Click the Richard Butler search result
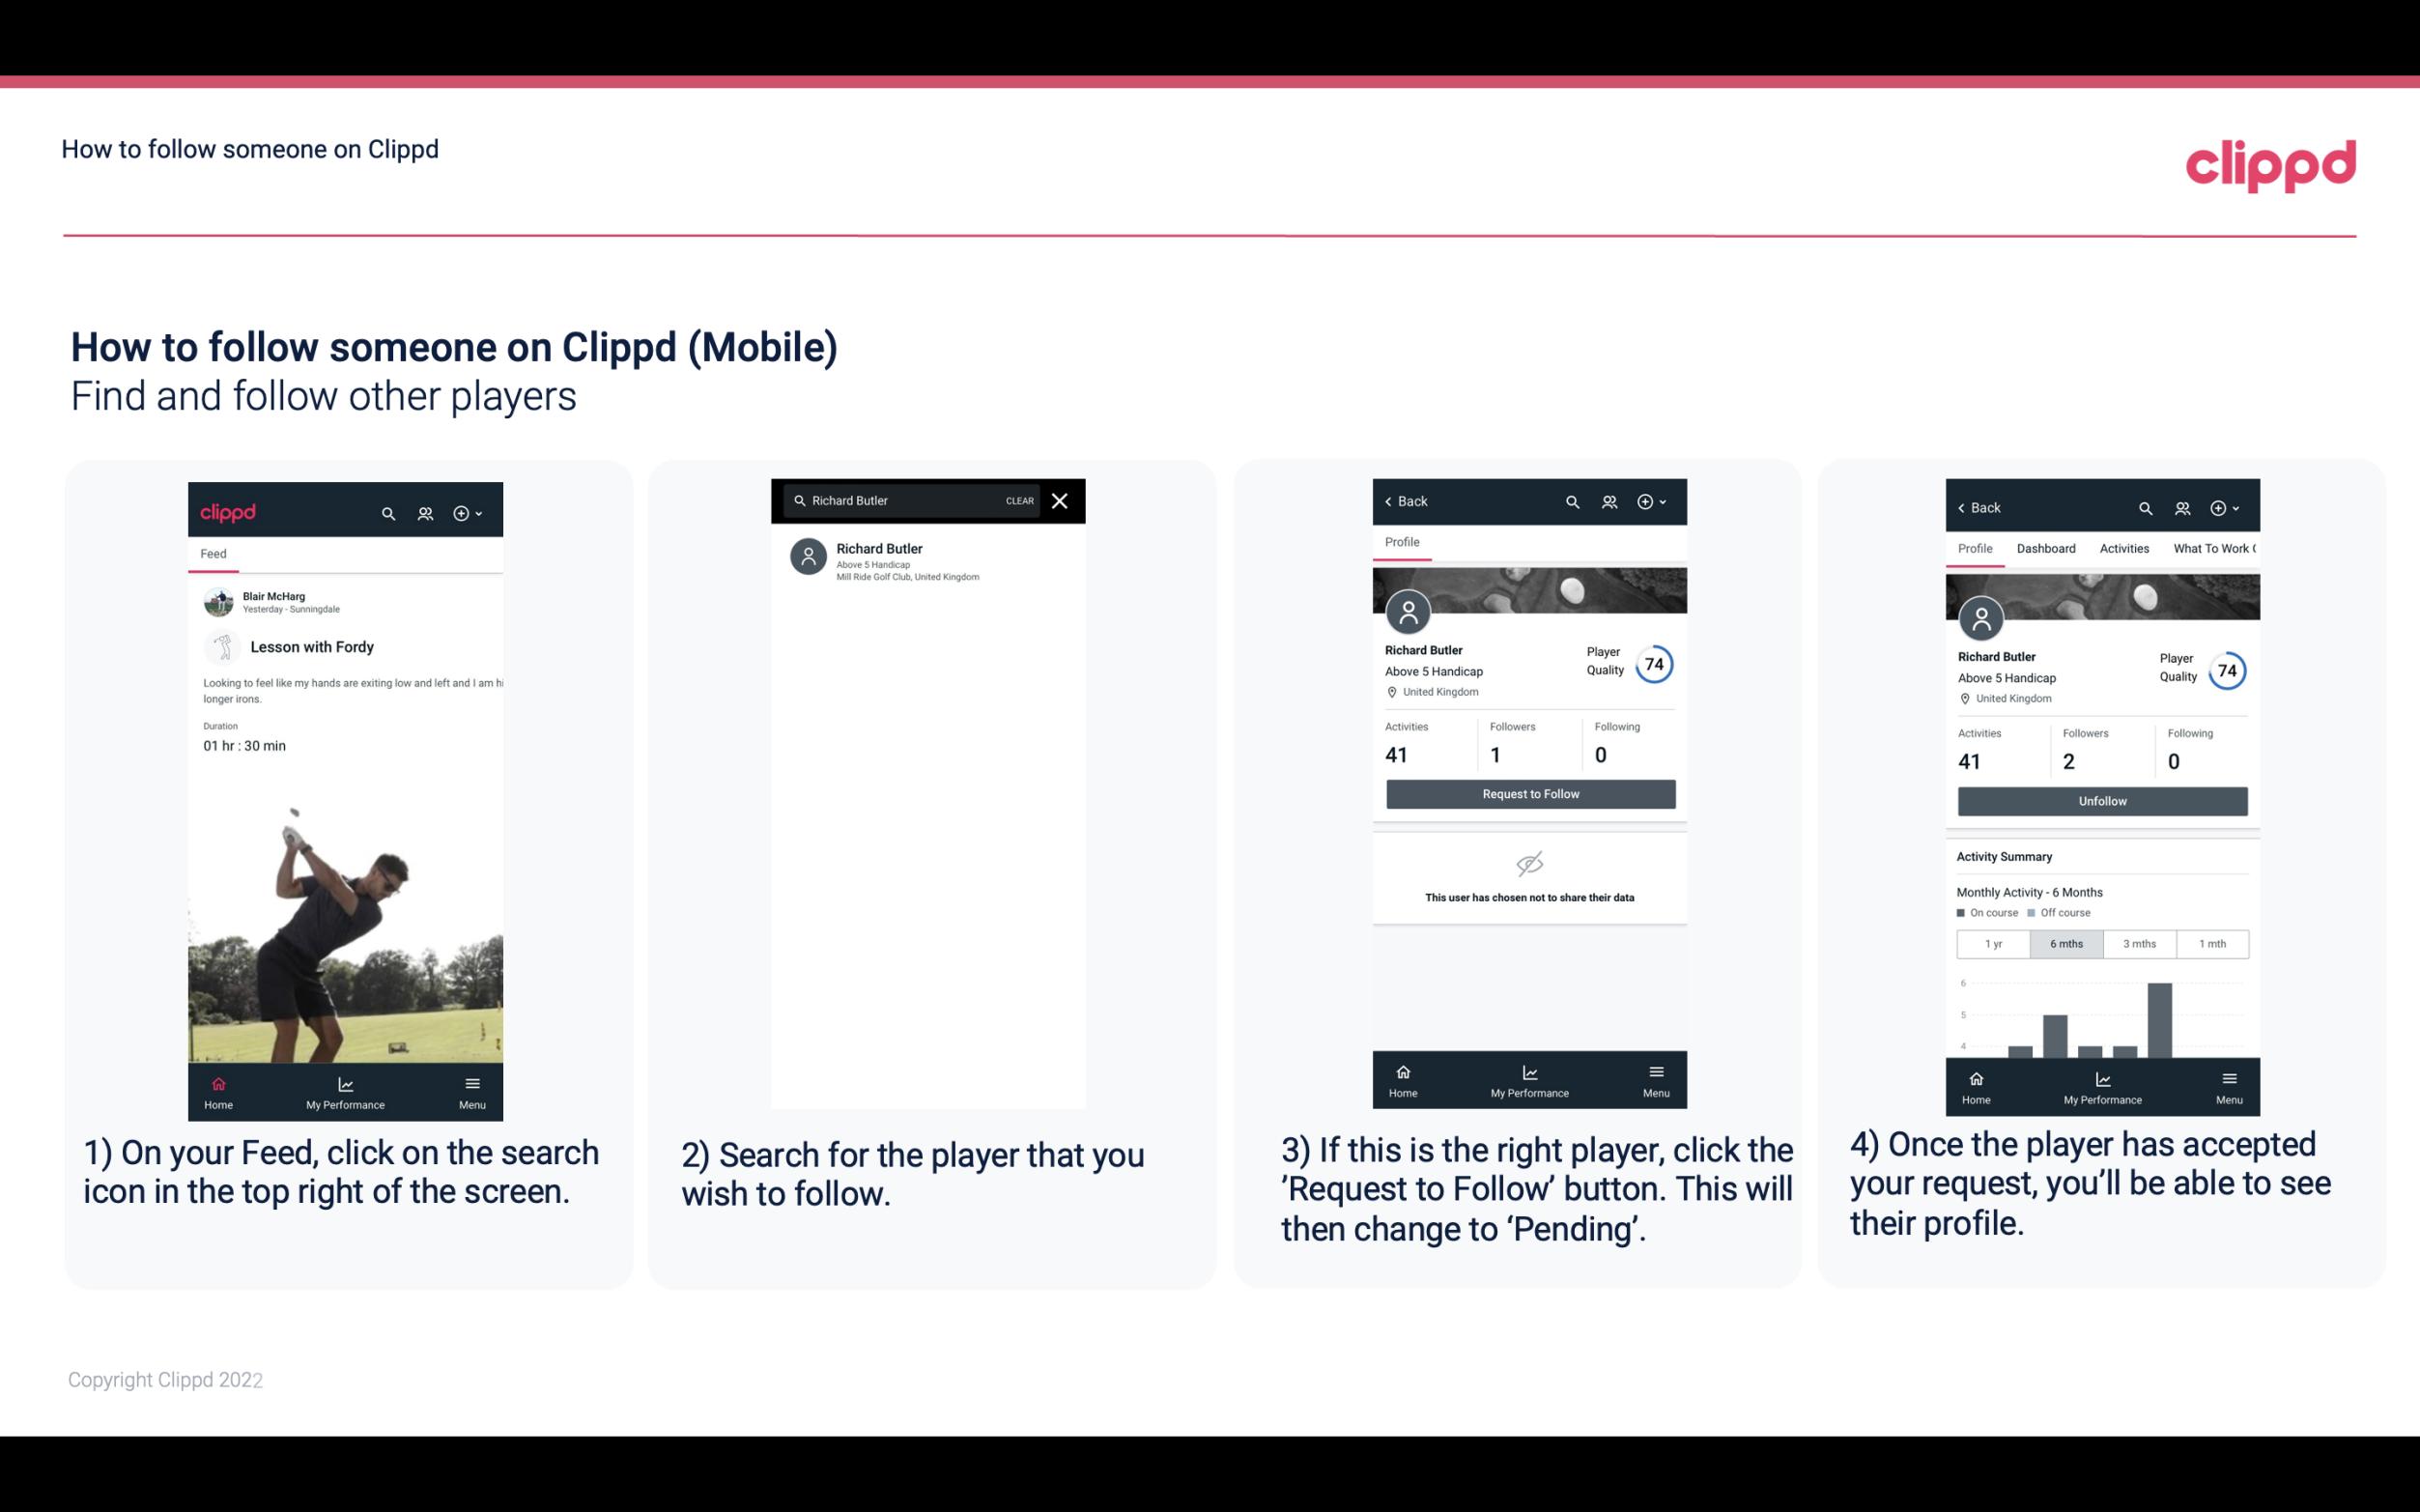Screen dimensions: 2420x1512 point(931,557)
